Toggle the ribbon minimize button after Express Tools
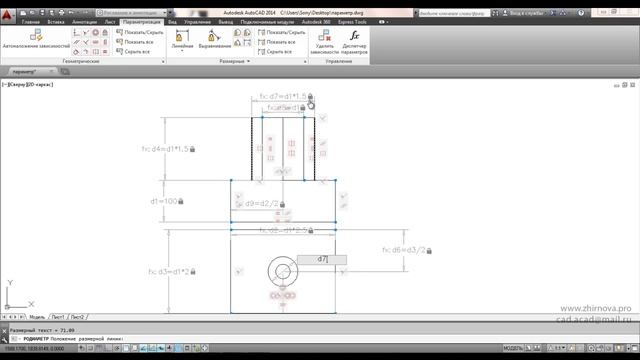This screenshot has height=360, width=640. (383, 22)
